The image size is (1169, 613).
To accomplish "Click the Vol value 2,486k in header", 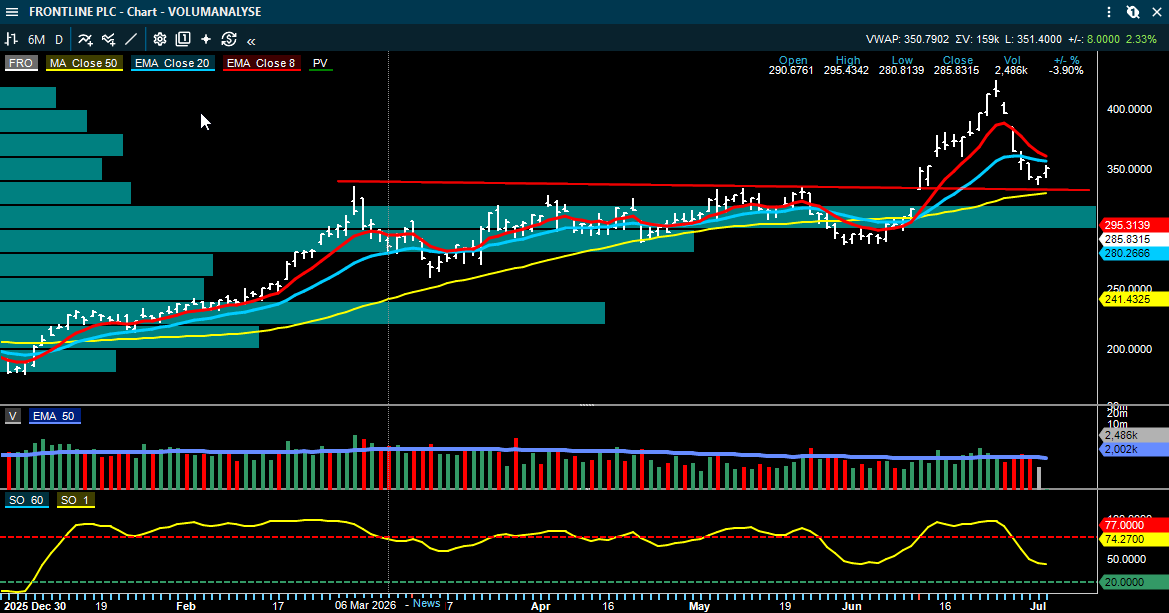I will (1011, 71).
